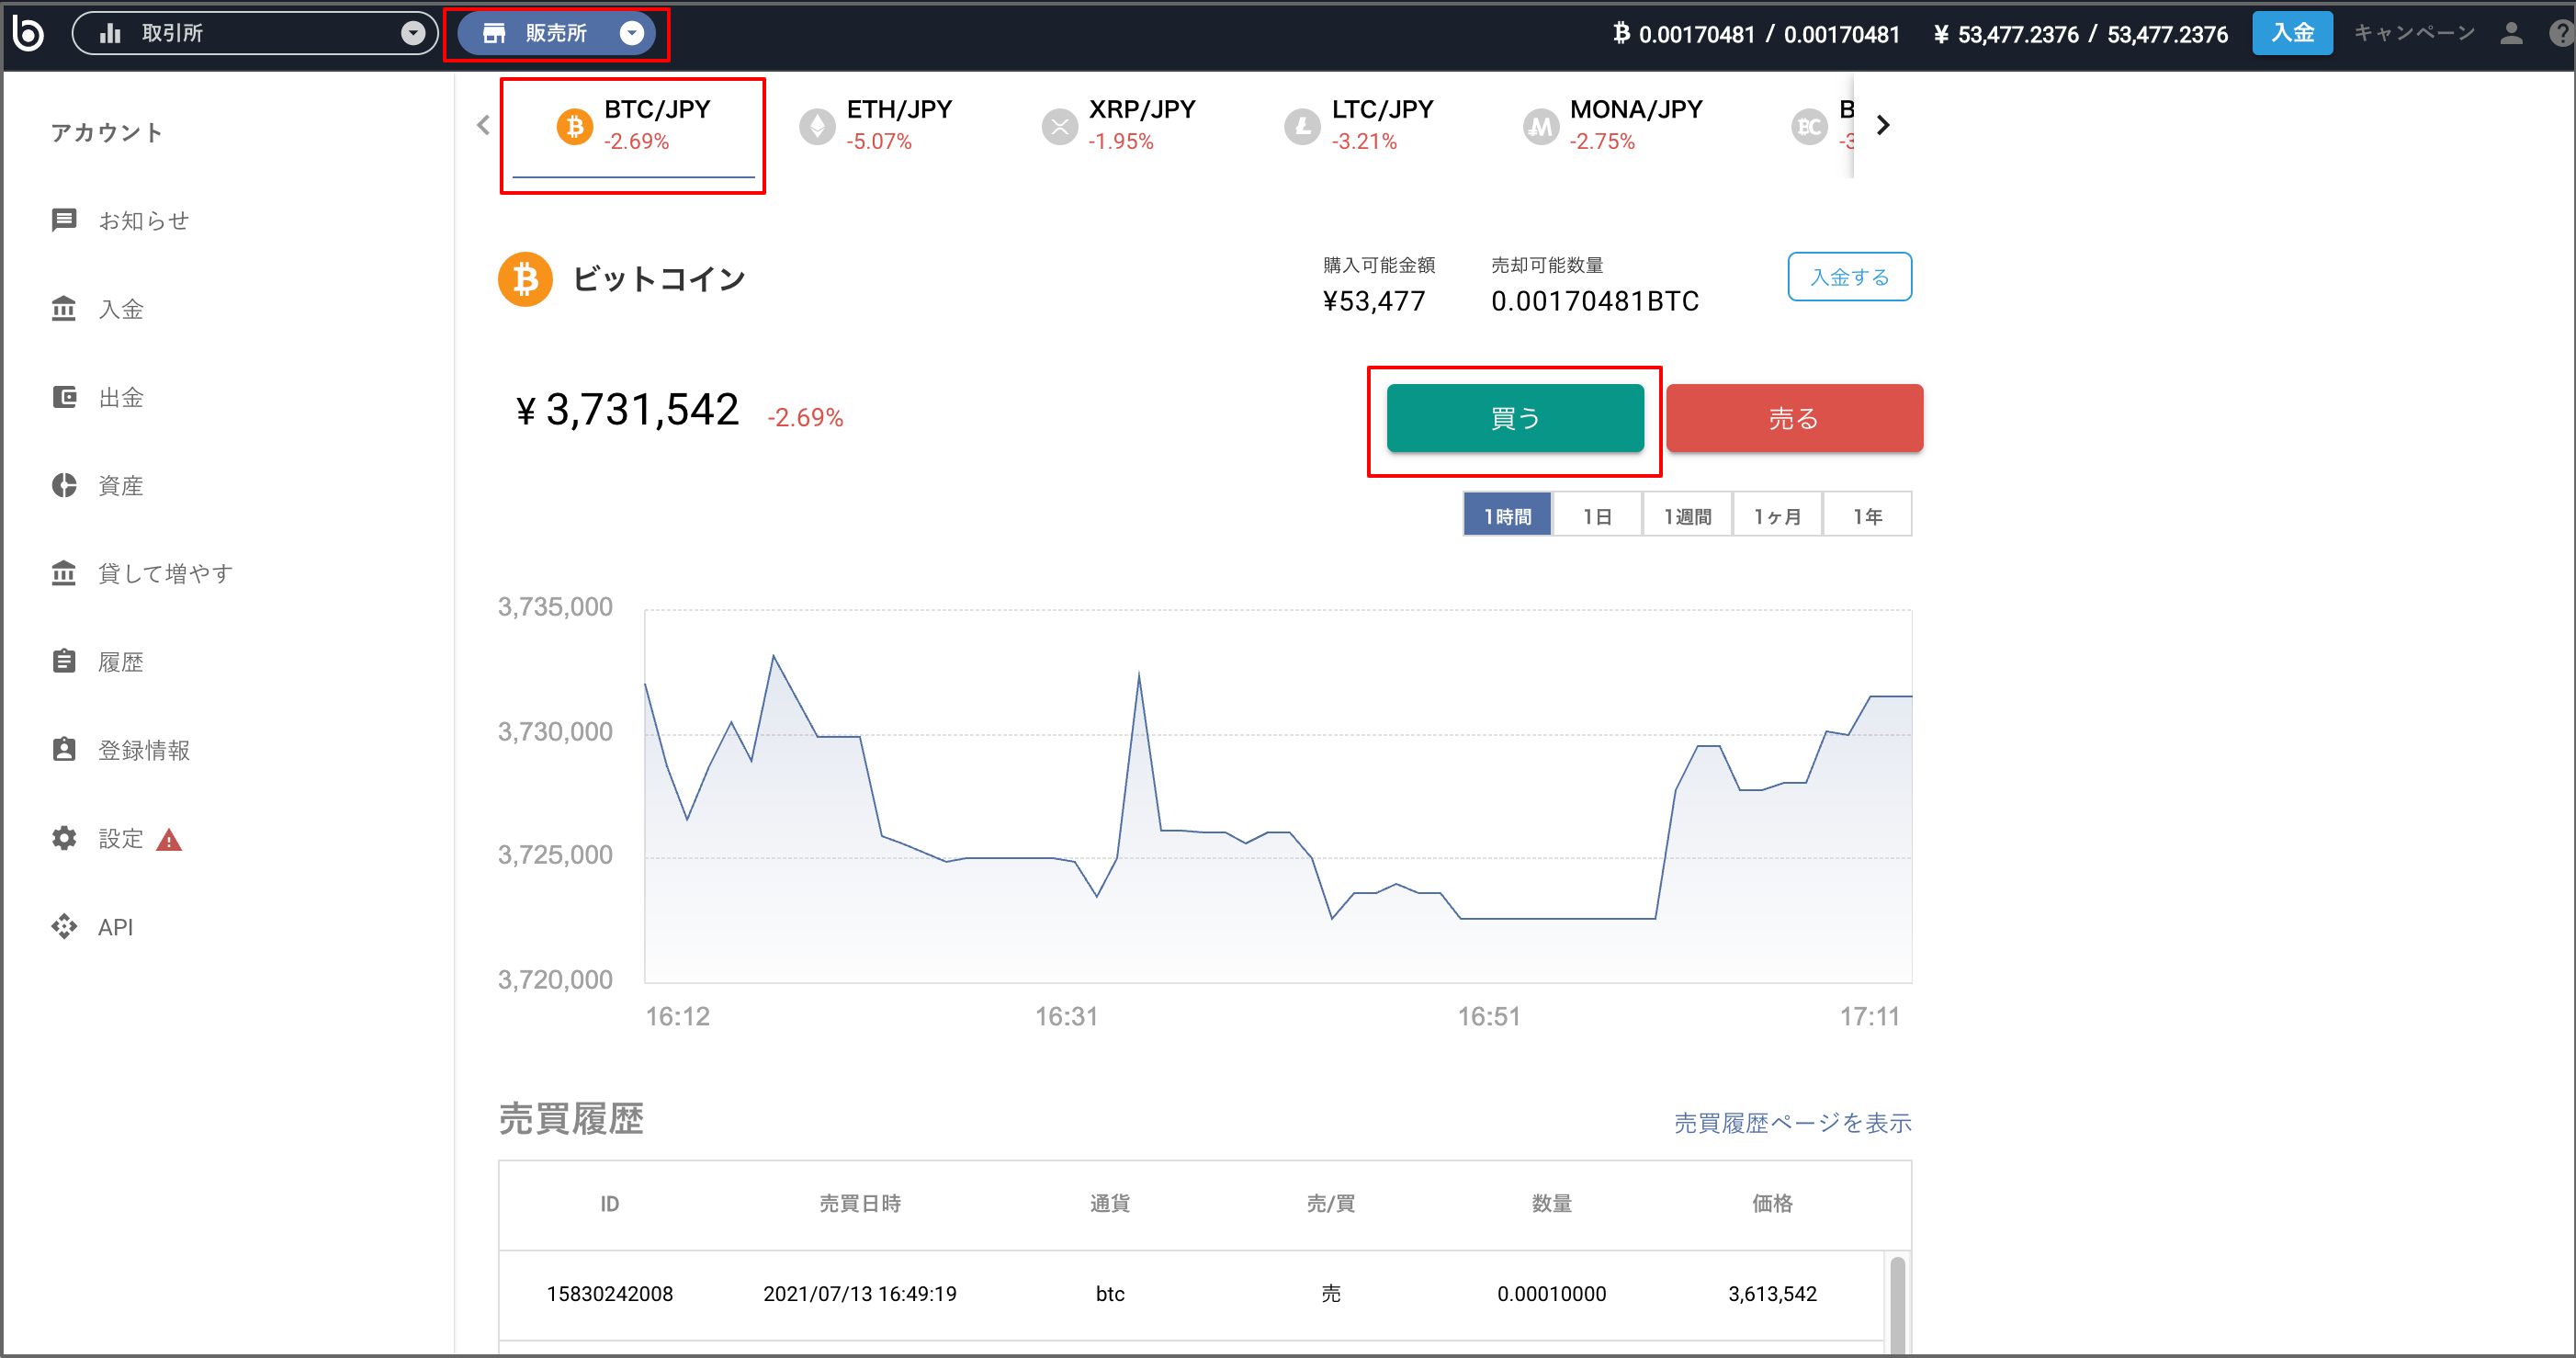Open お知らせ in the sidebar
Screen dimensions: 2576x1358
click(x=143, y=220)
